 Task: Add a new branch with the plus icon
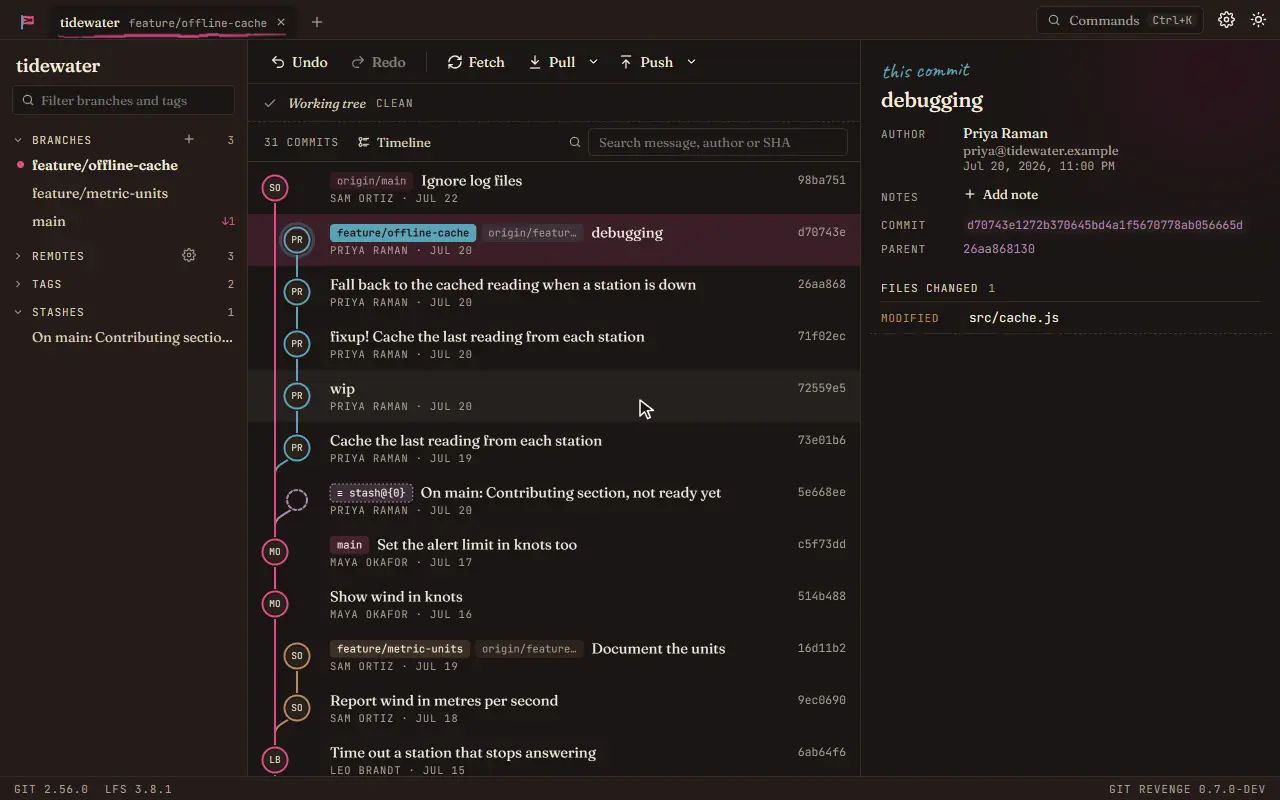tap(189, 140)
